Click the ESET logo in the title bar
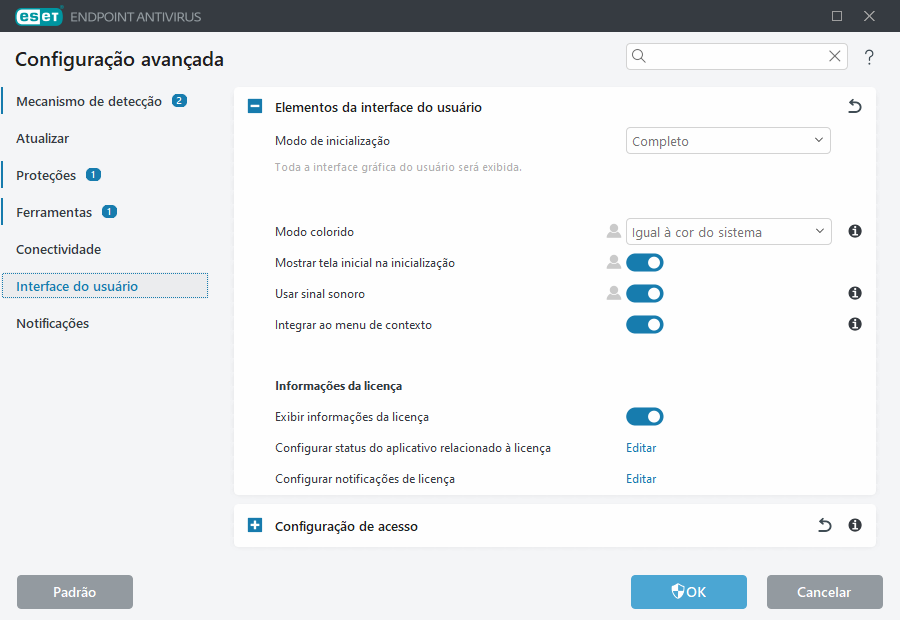Viewport: 900px width, 620px height. pos(38,16)
